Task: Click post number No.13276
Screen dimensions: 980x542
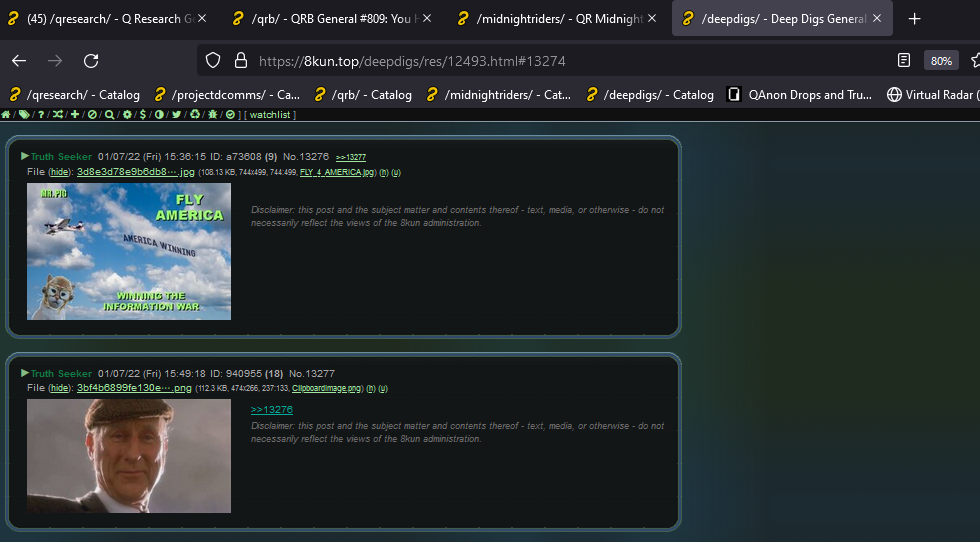Action: [x=306, y=156]
